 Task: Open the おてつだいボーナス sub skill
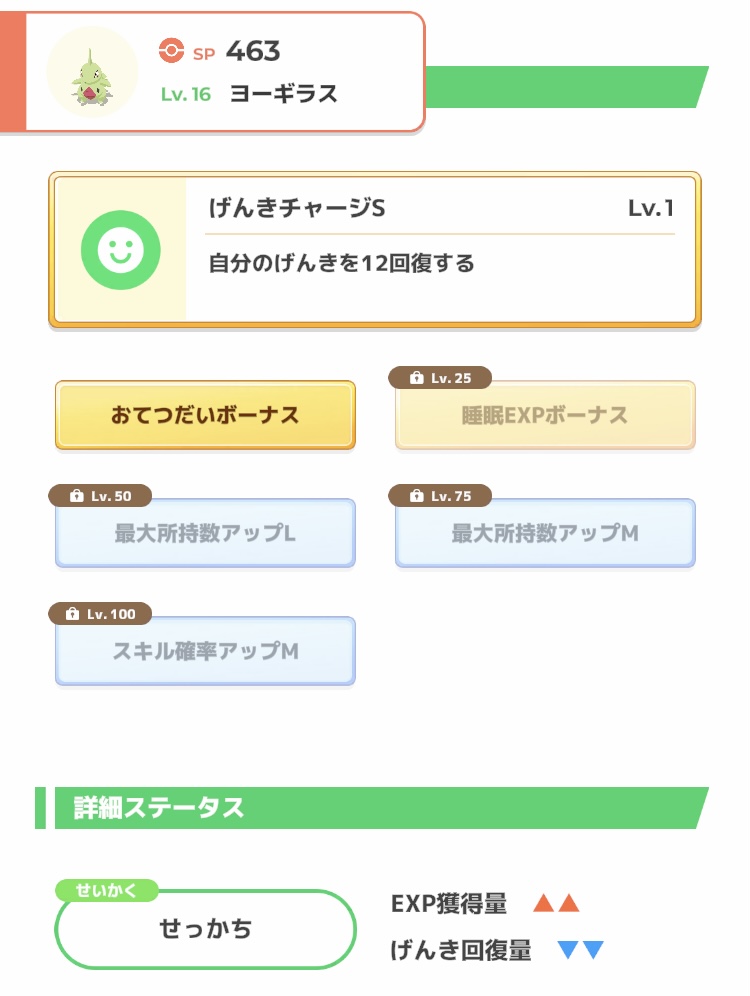click(x=205, y=415)
